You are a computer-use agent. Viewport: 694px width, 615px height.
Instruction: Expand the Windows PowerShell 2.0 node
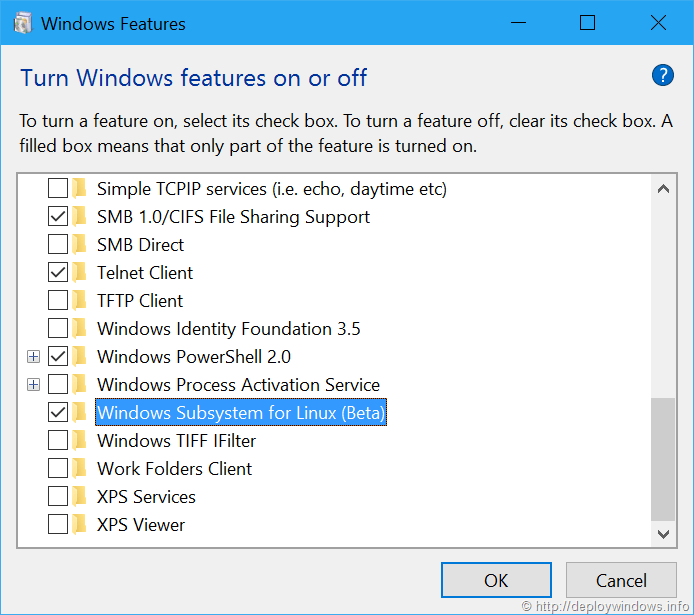33,357
